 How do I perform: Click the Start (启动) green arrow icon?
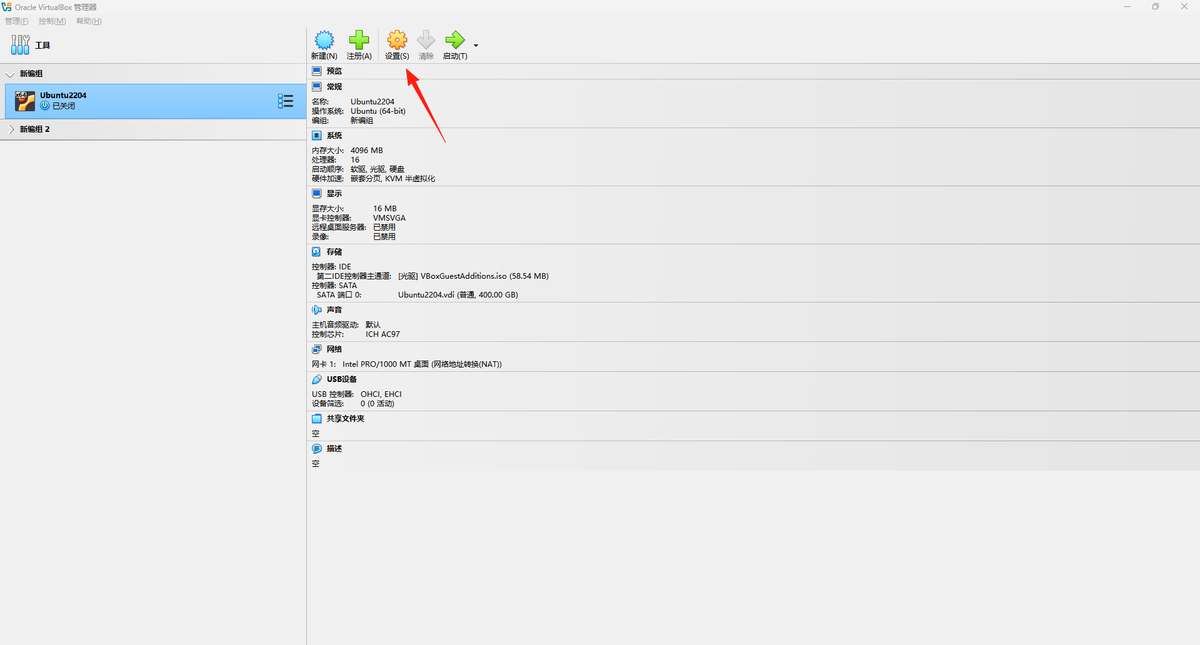coord(455,40)
